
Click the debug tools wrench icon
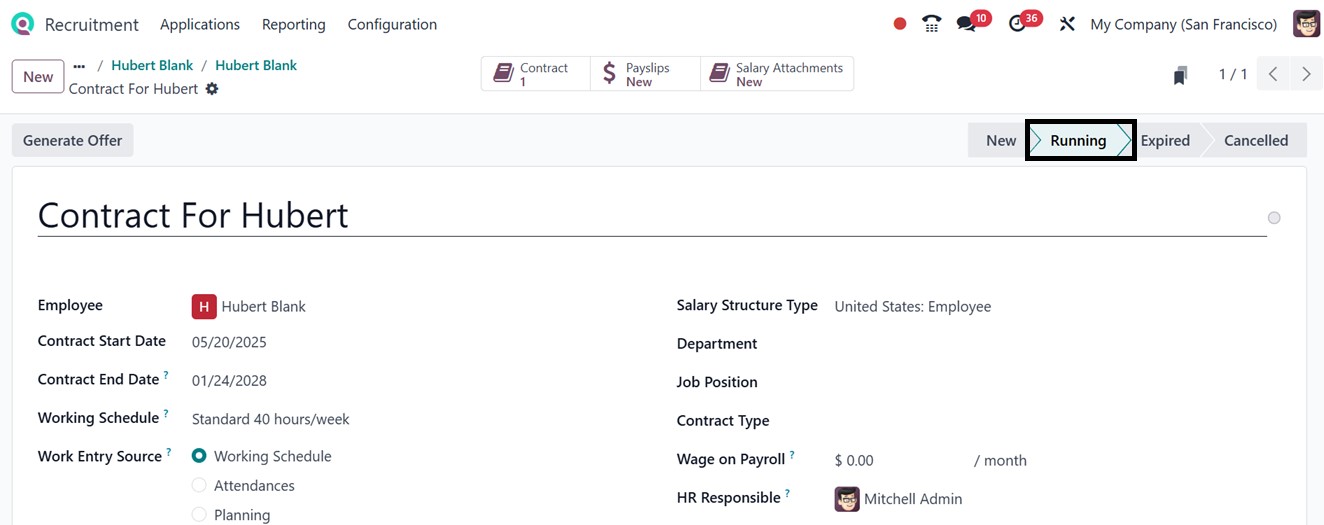(1067, 24)
